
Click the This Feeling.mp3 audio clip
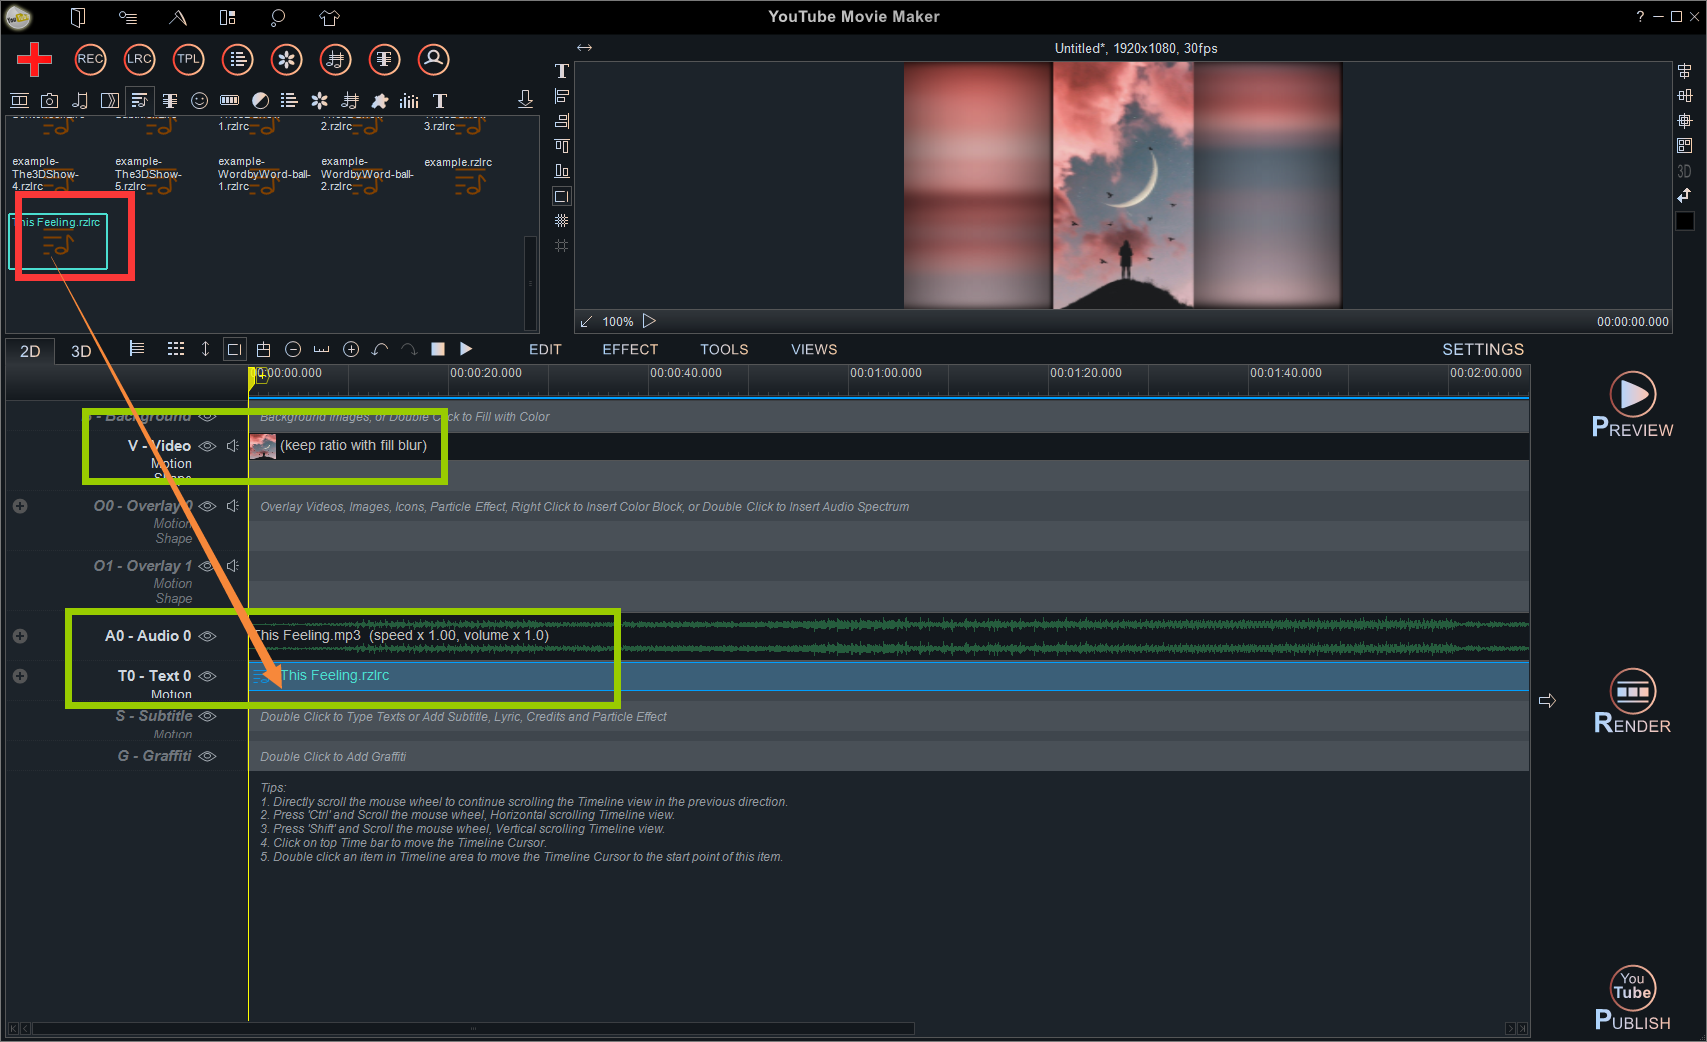[889, 636]
